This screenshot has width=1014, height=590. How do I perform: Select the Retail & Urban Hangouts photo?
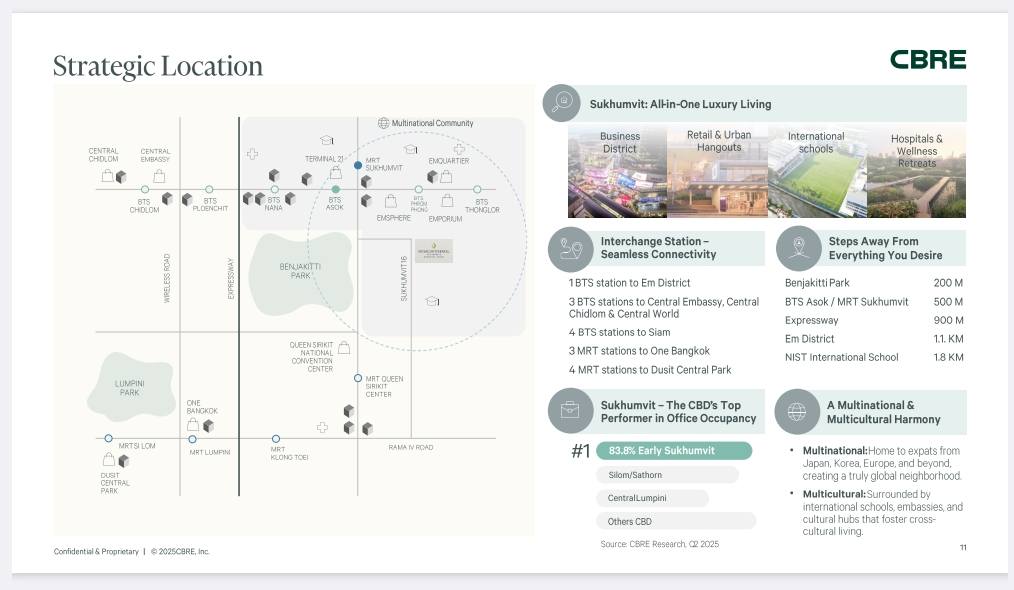click(x=717, y=172)
